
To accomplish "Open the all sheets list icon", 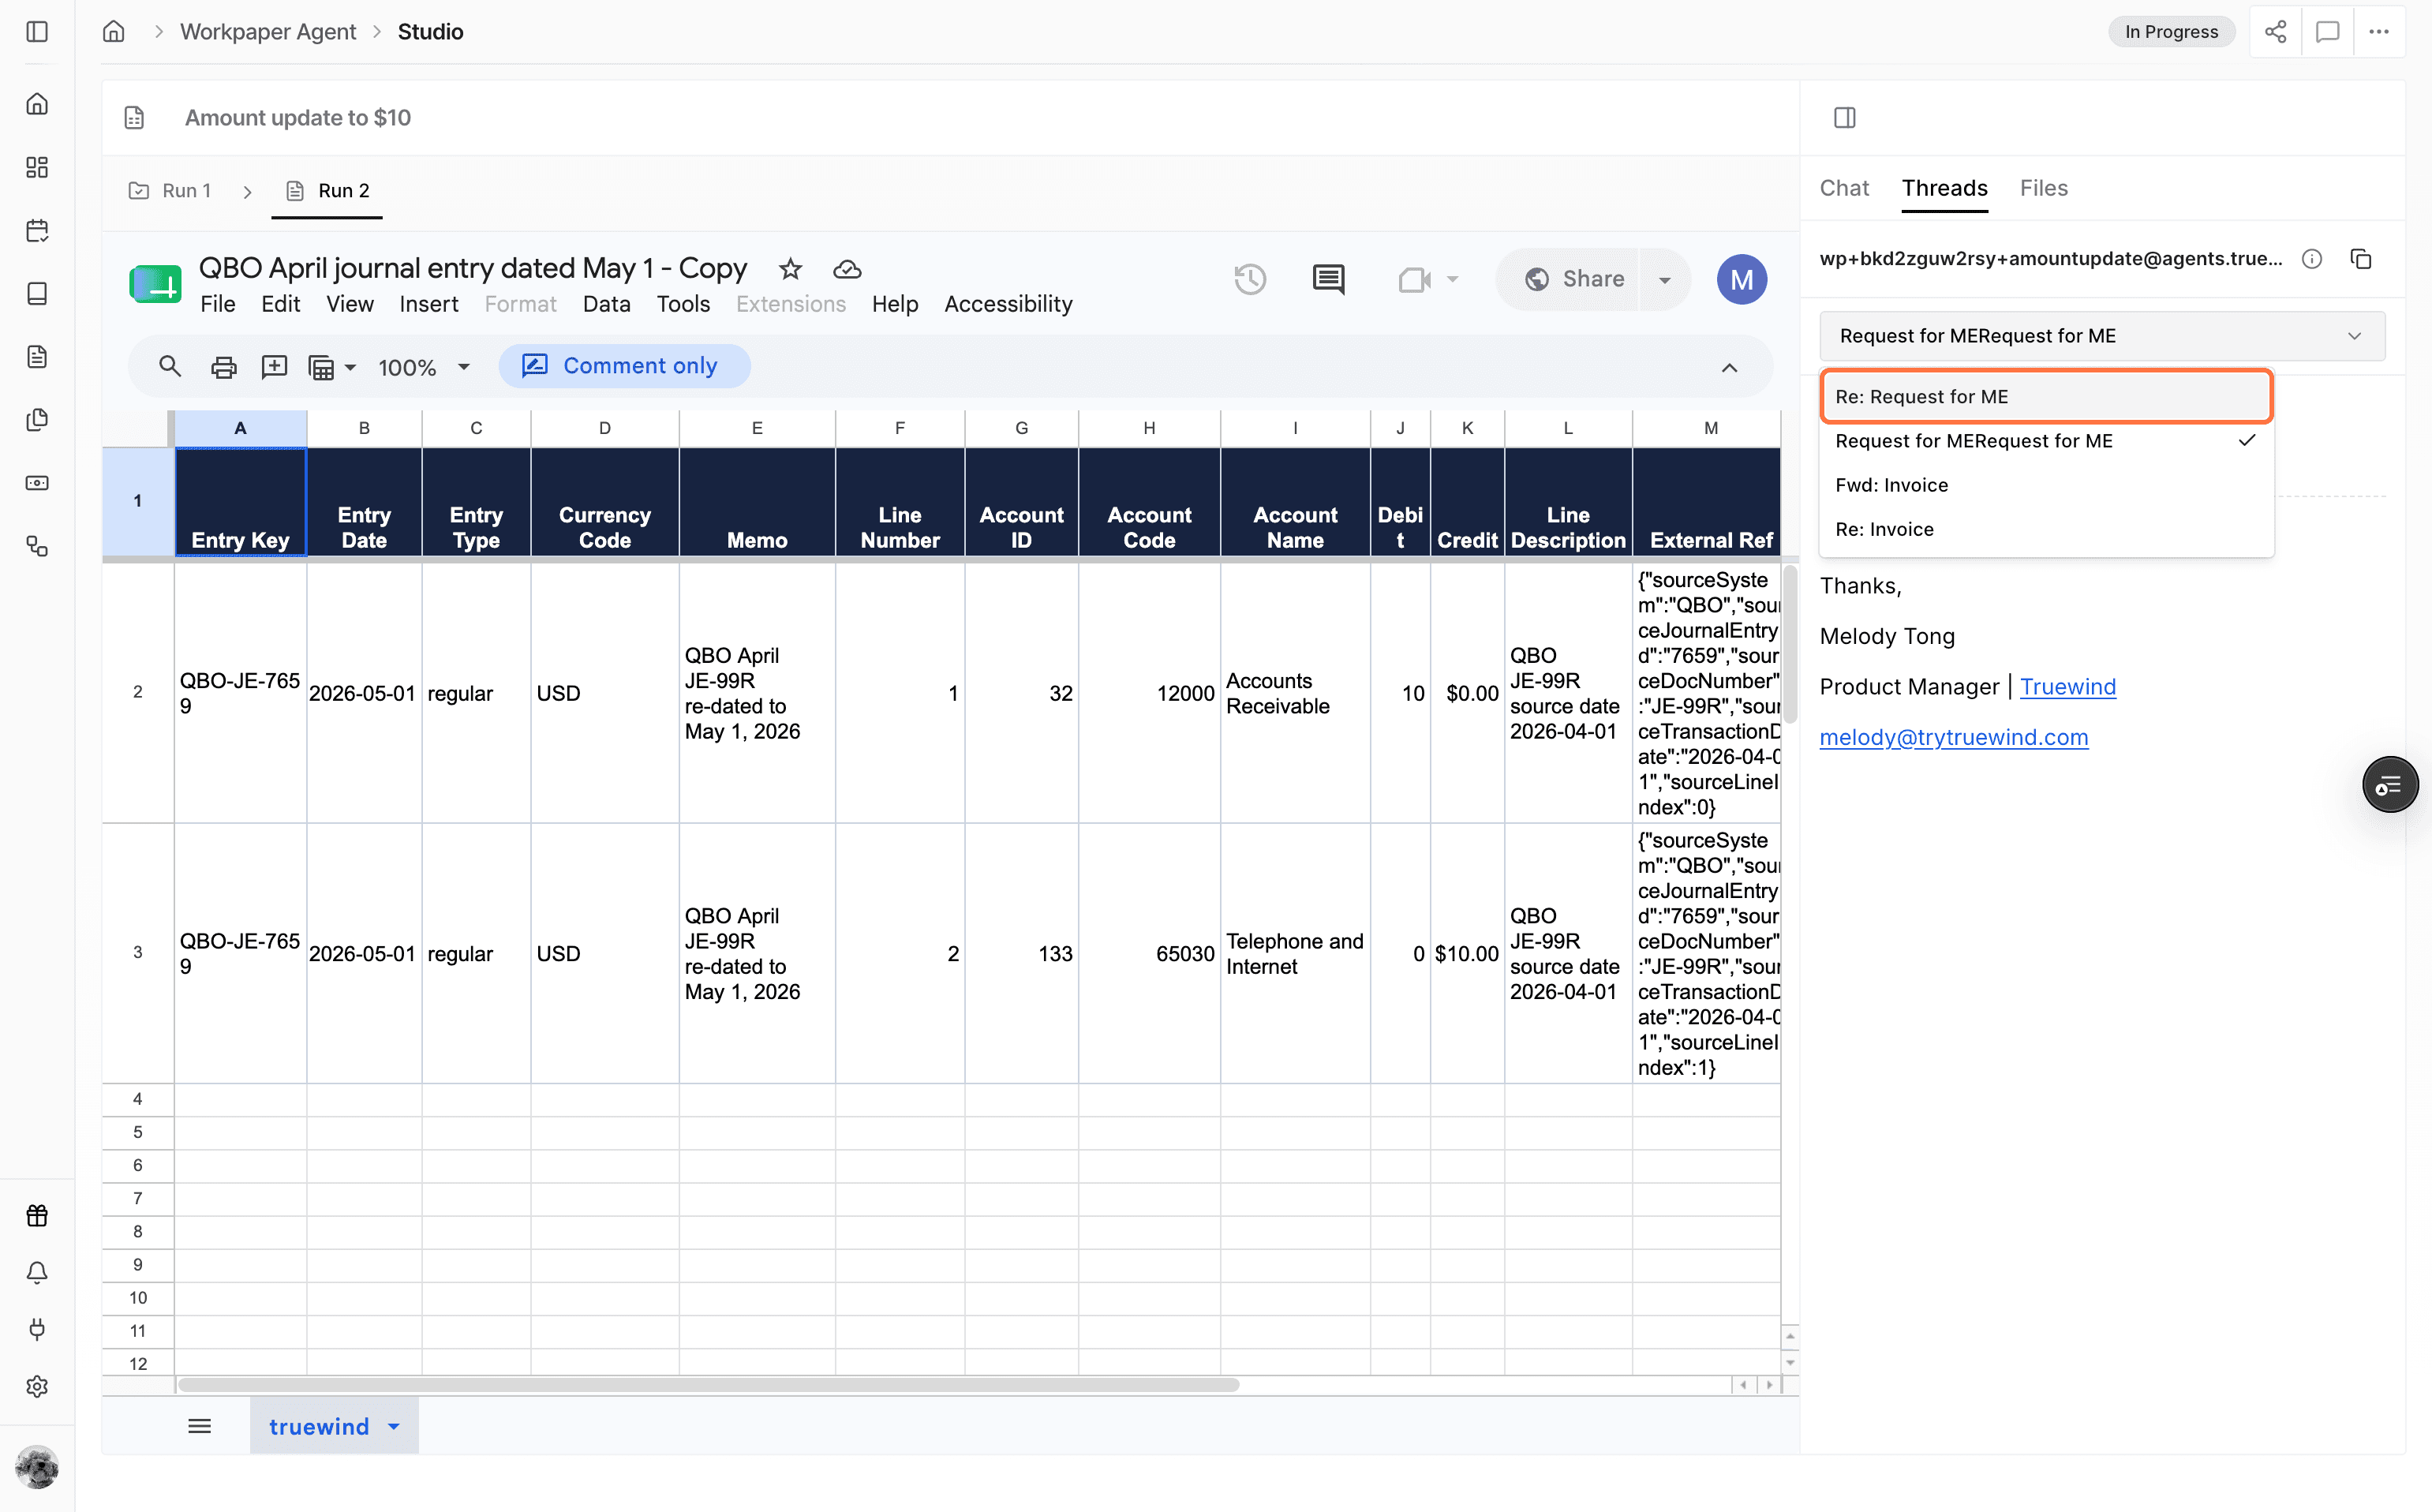I will tap(200, 1426).
